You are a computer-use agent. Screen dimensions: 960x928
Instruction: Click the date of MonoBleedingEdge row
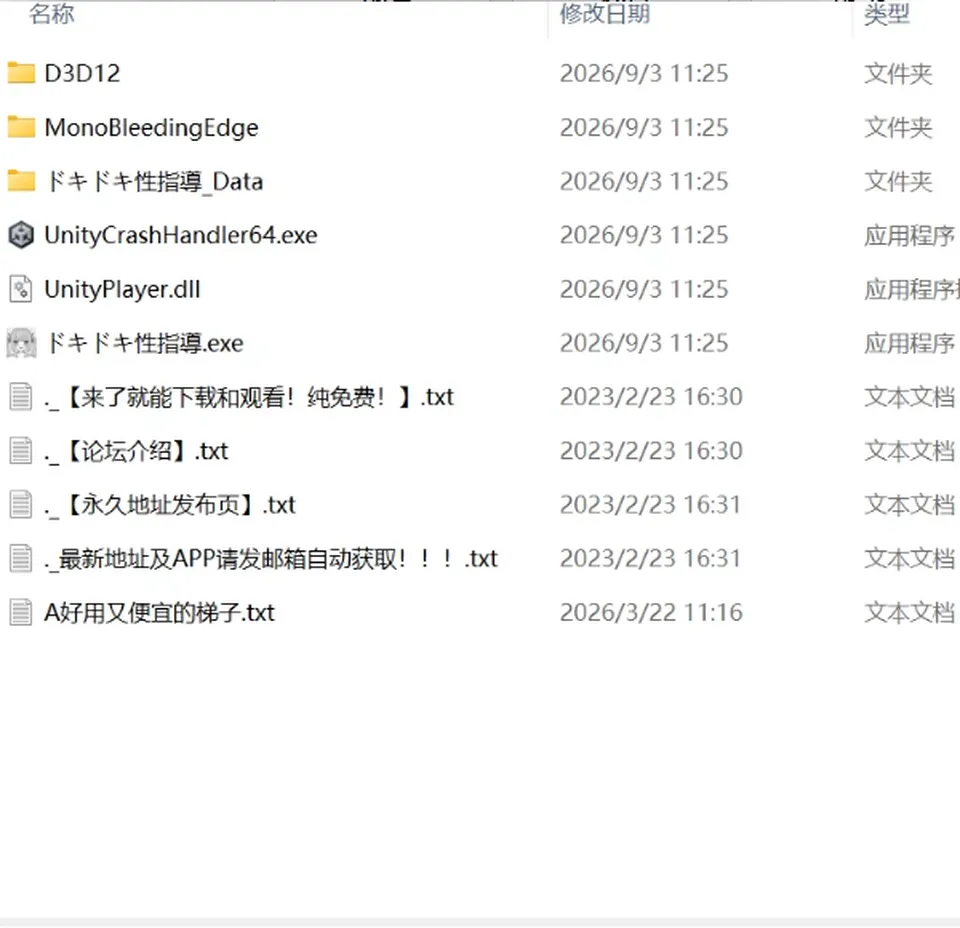tap(644, 128)
